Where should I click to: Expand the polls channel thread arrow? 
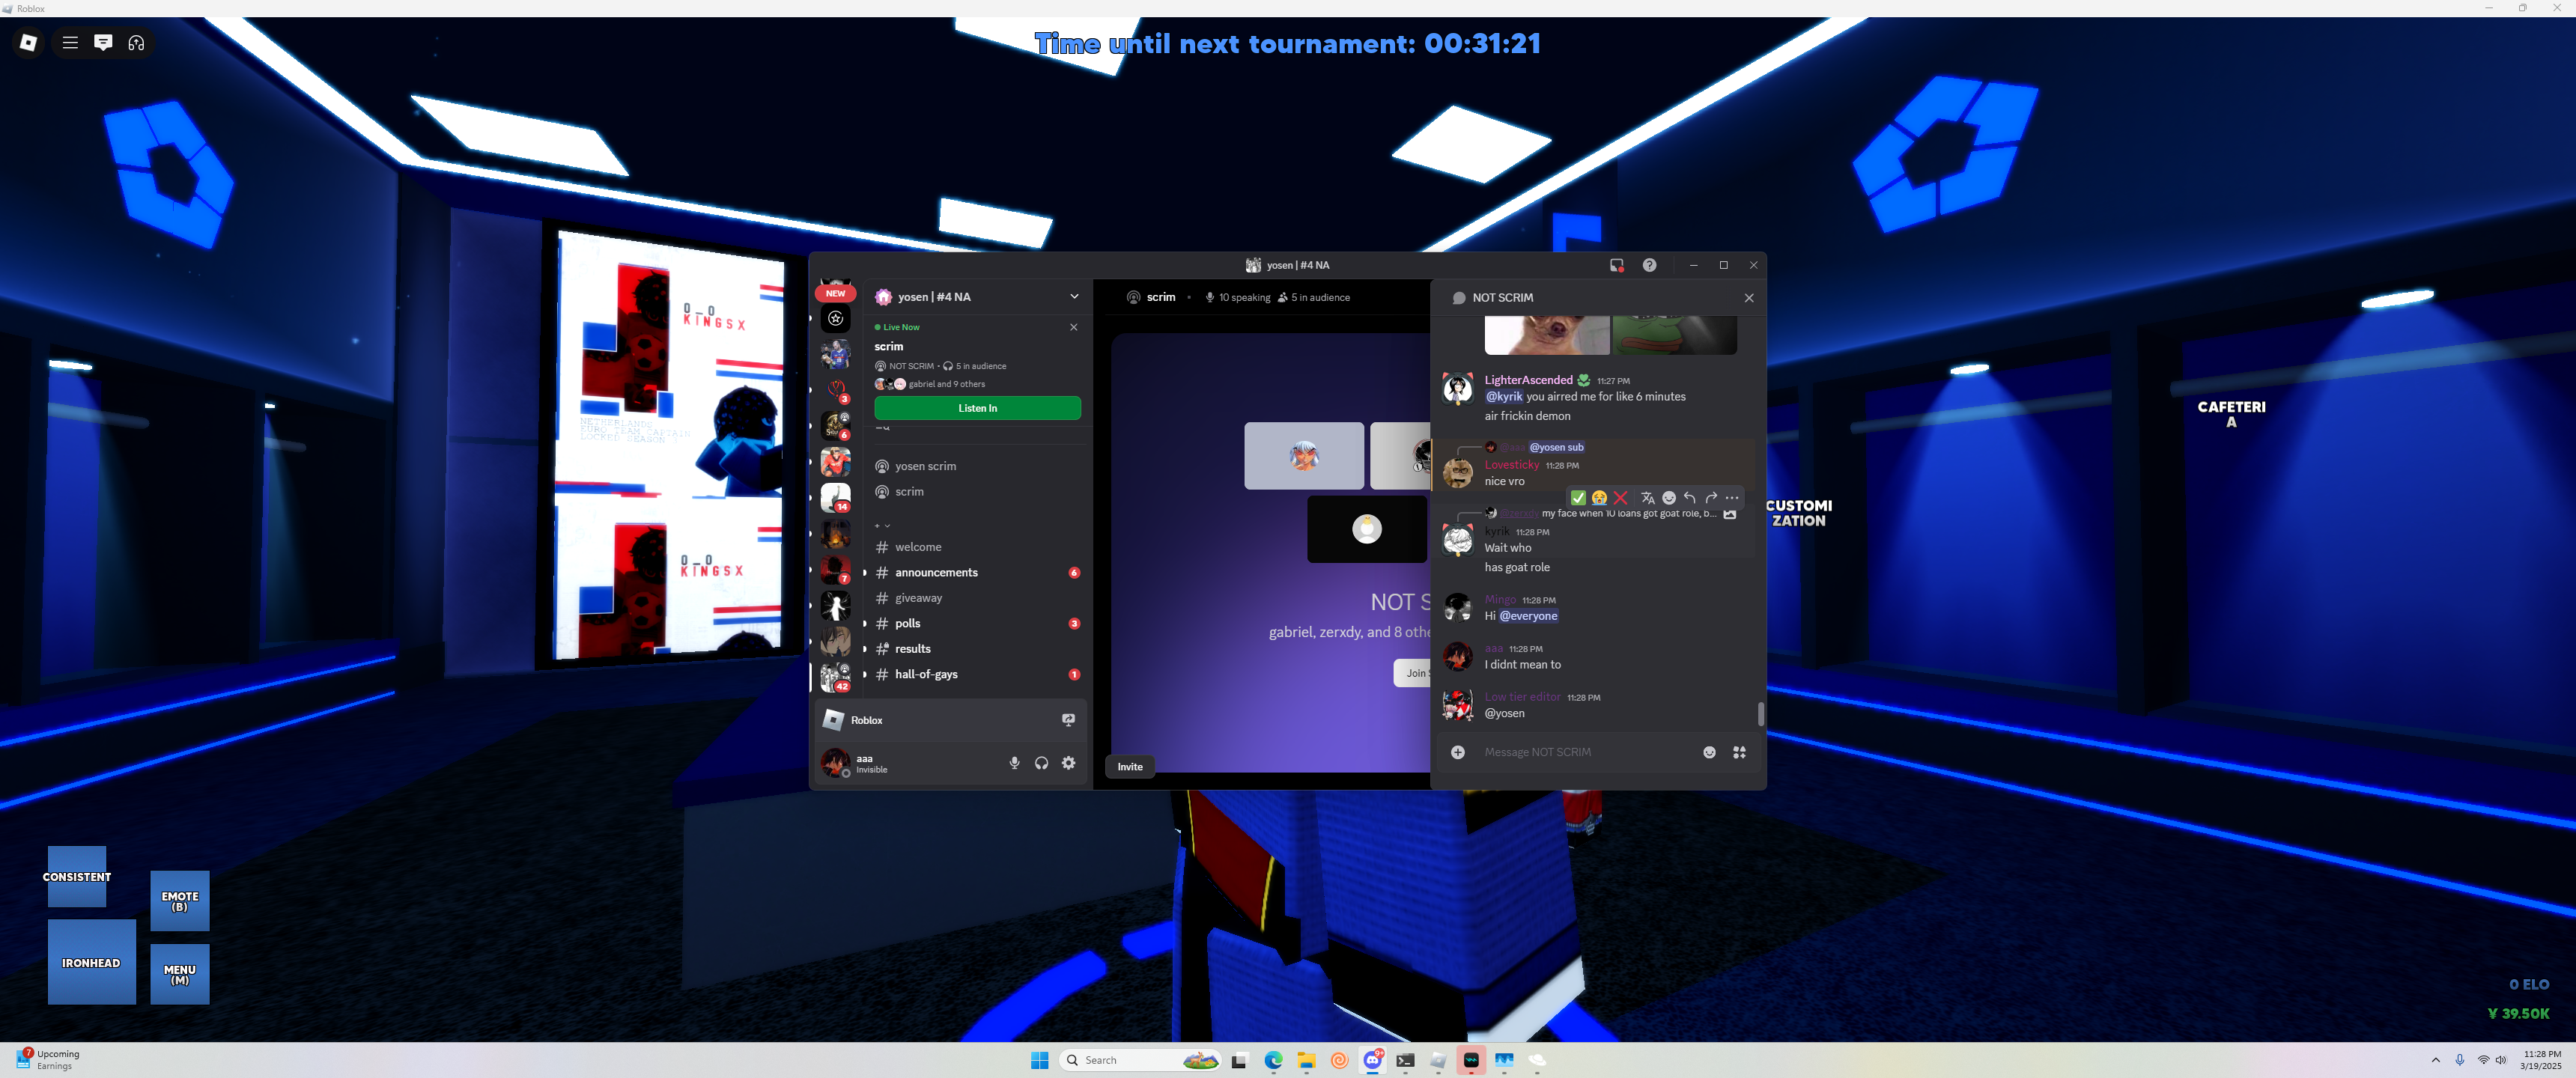click(x=865, y=624)
